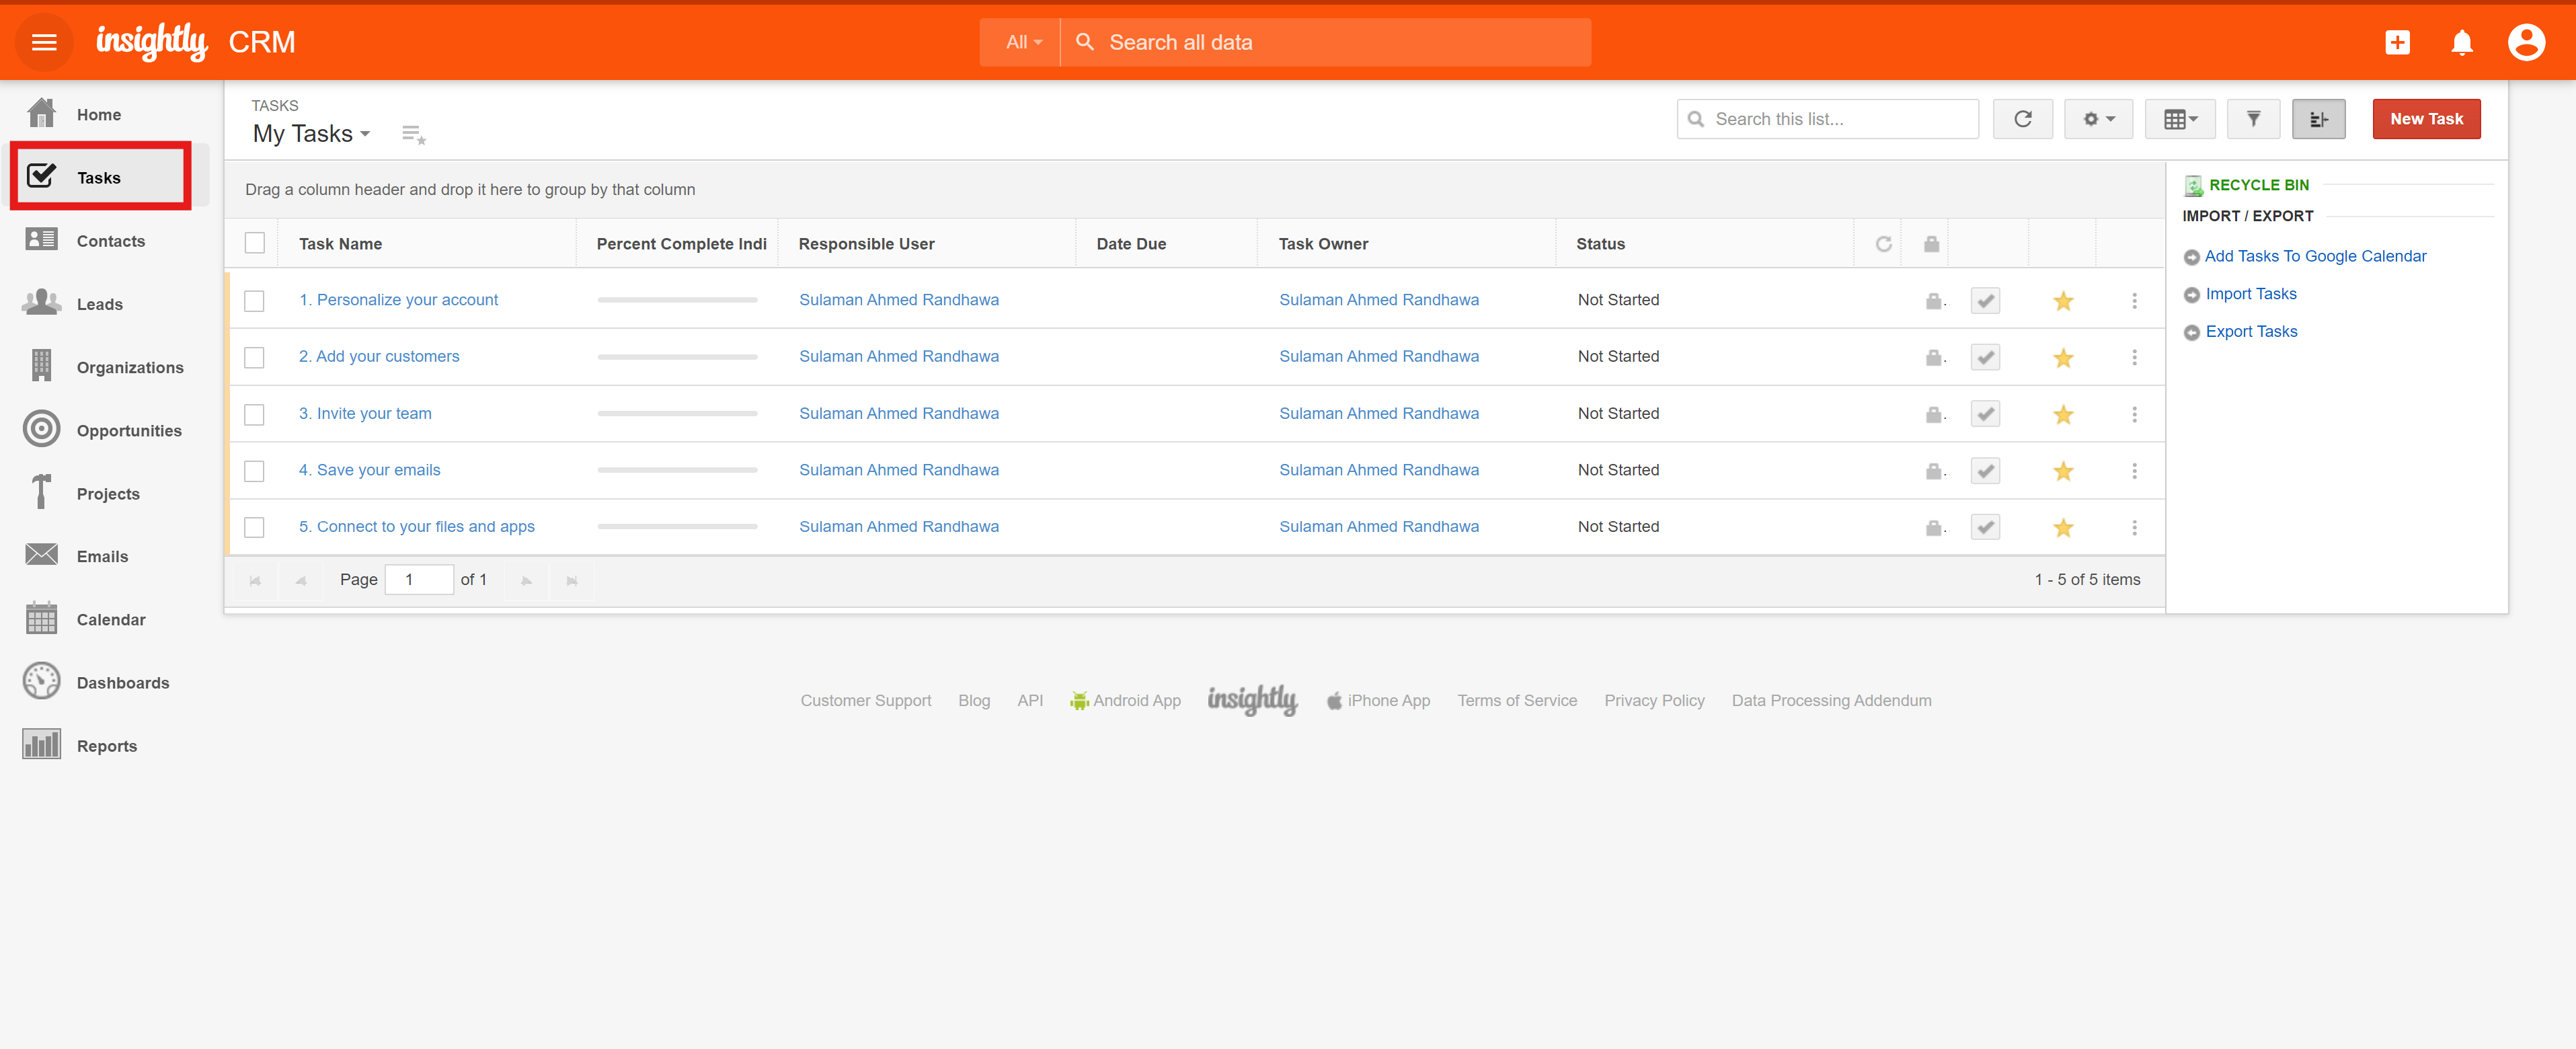This screenshot has width=2576, height=1049.
Task: Refresh the task list
Action: click(2022, 119)
